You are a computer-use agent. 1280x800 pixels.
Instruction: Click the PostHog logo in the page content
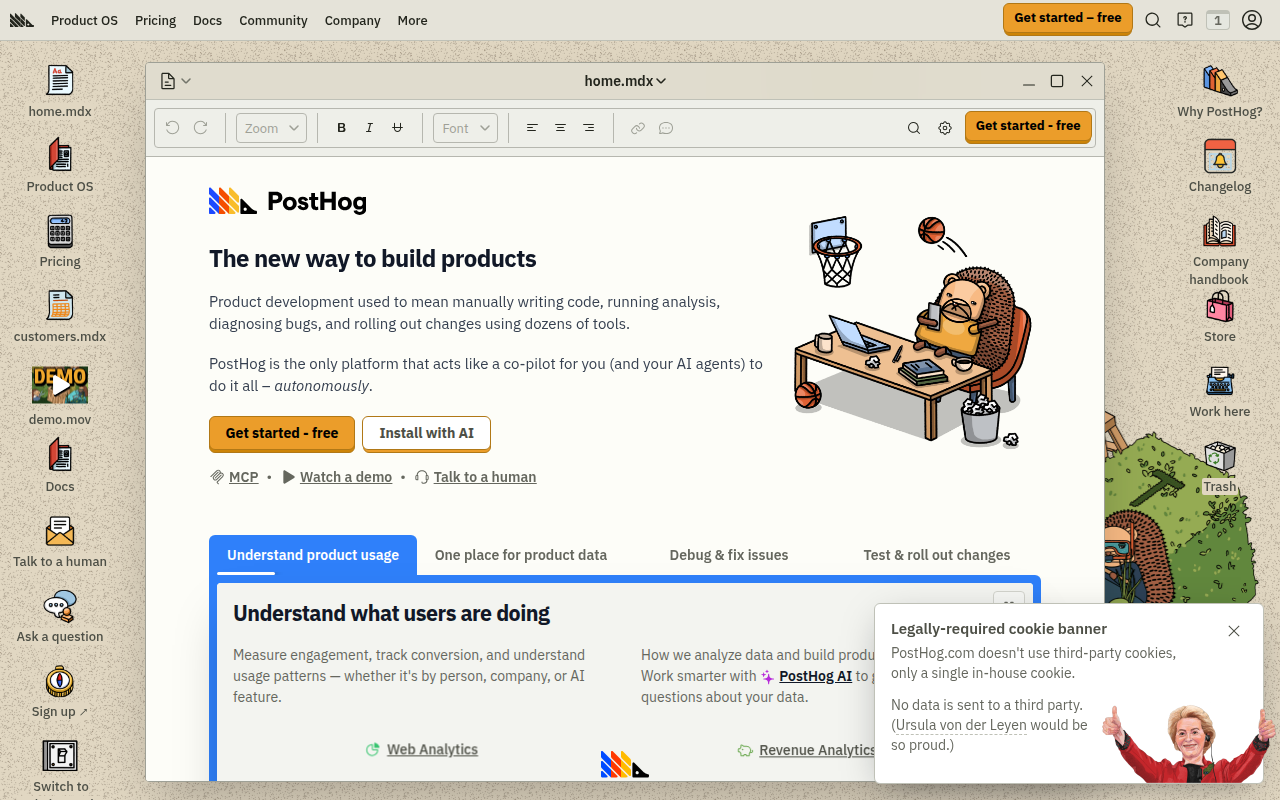288,202
